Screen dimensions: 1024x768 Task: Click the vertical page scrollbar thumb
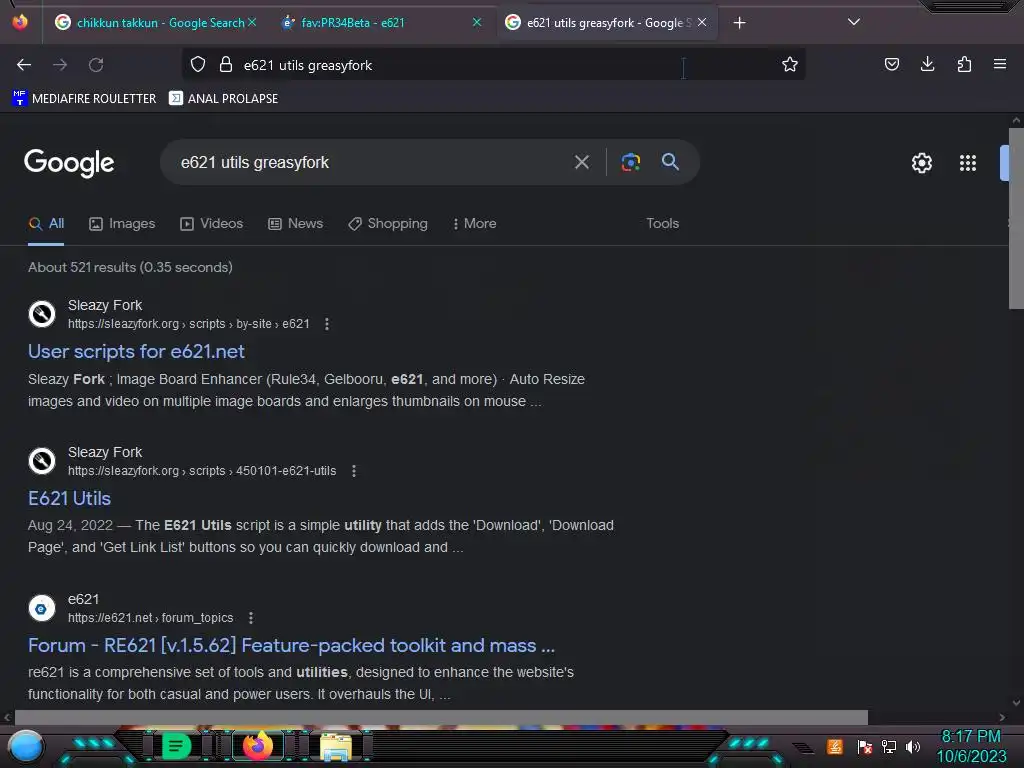[x=1016, y=219]
